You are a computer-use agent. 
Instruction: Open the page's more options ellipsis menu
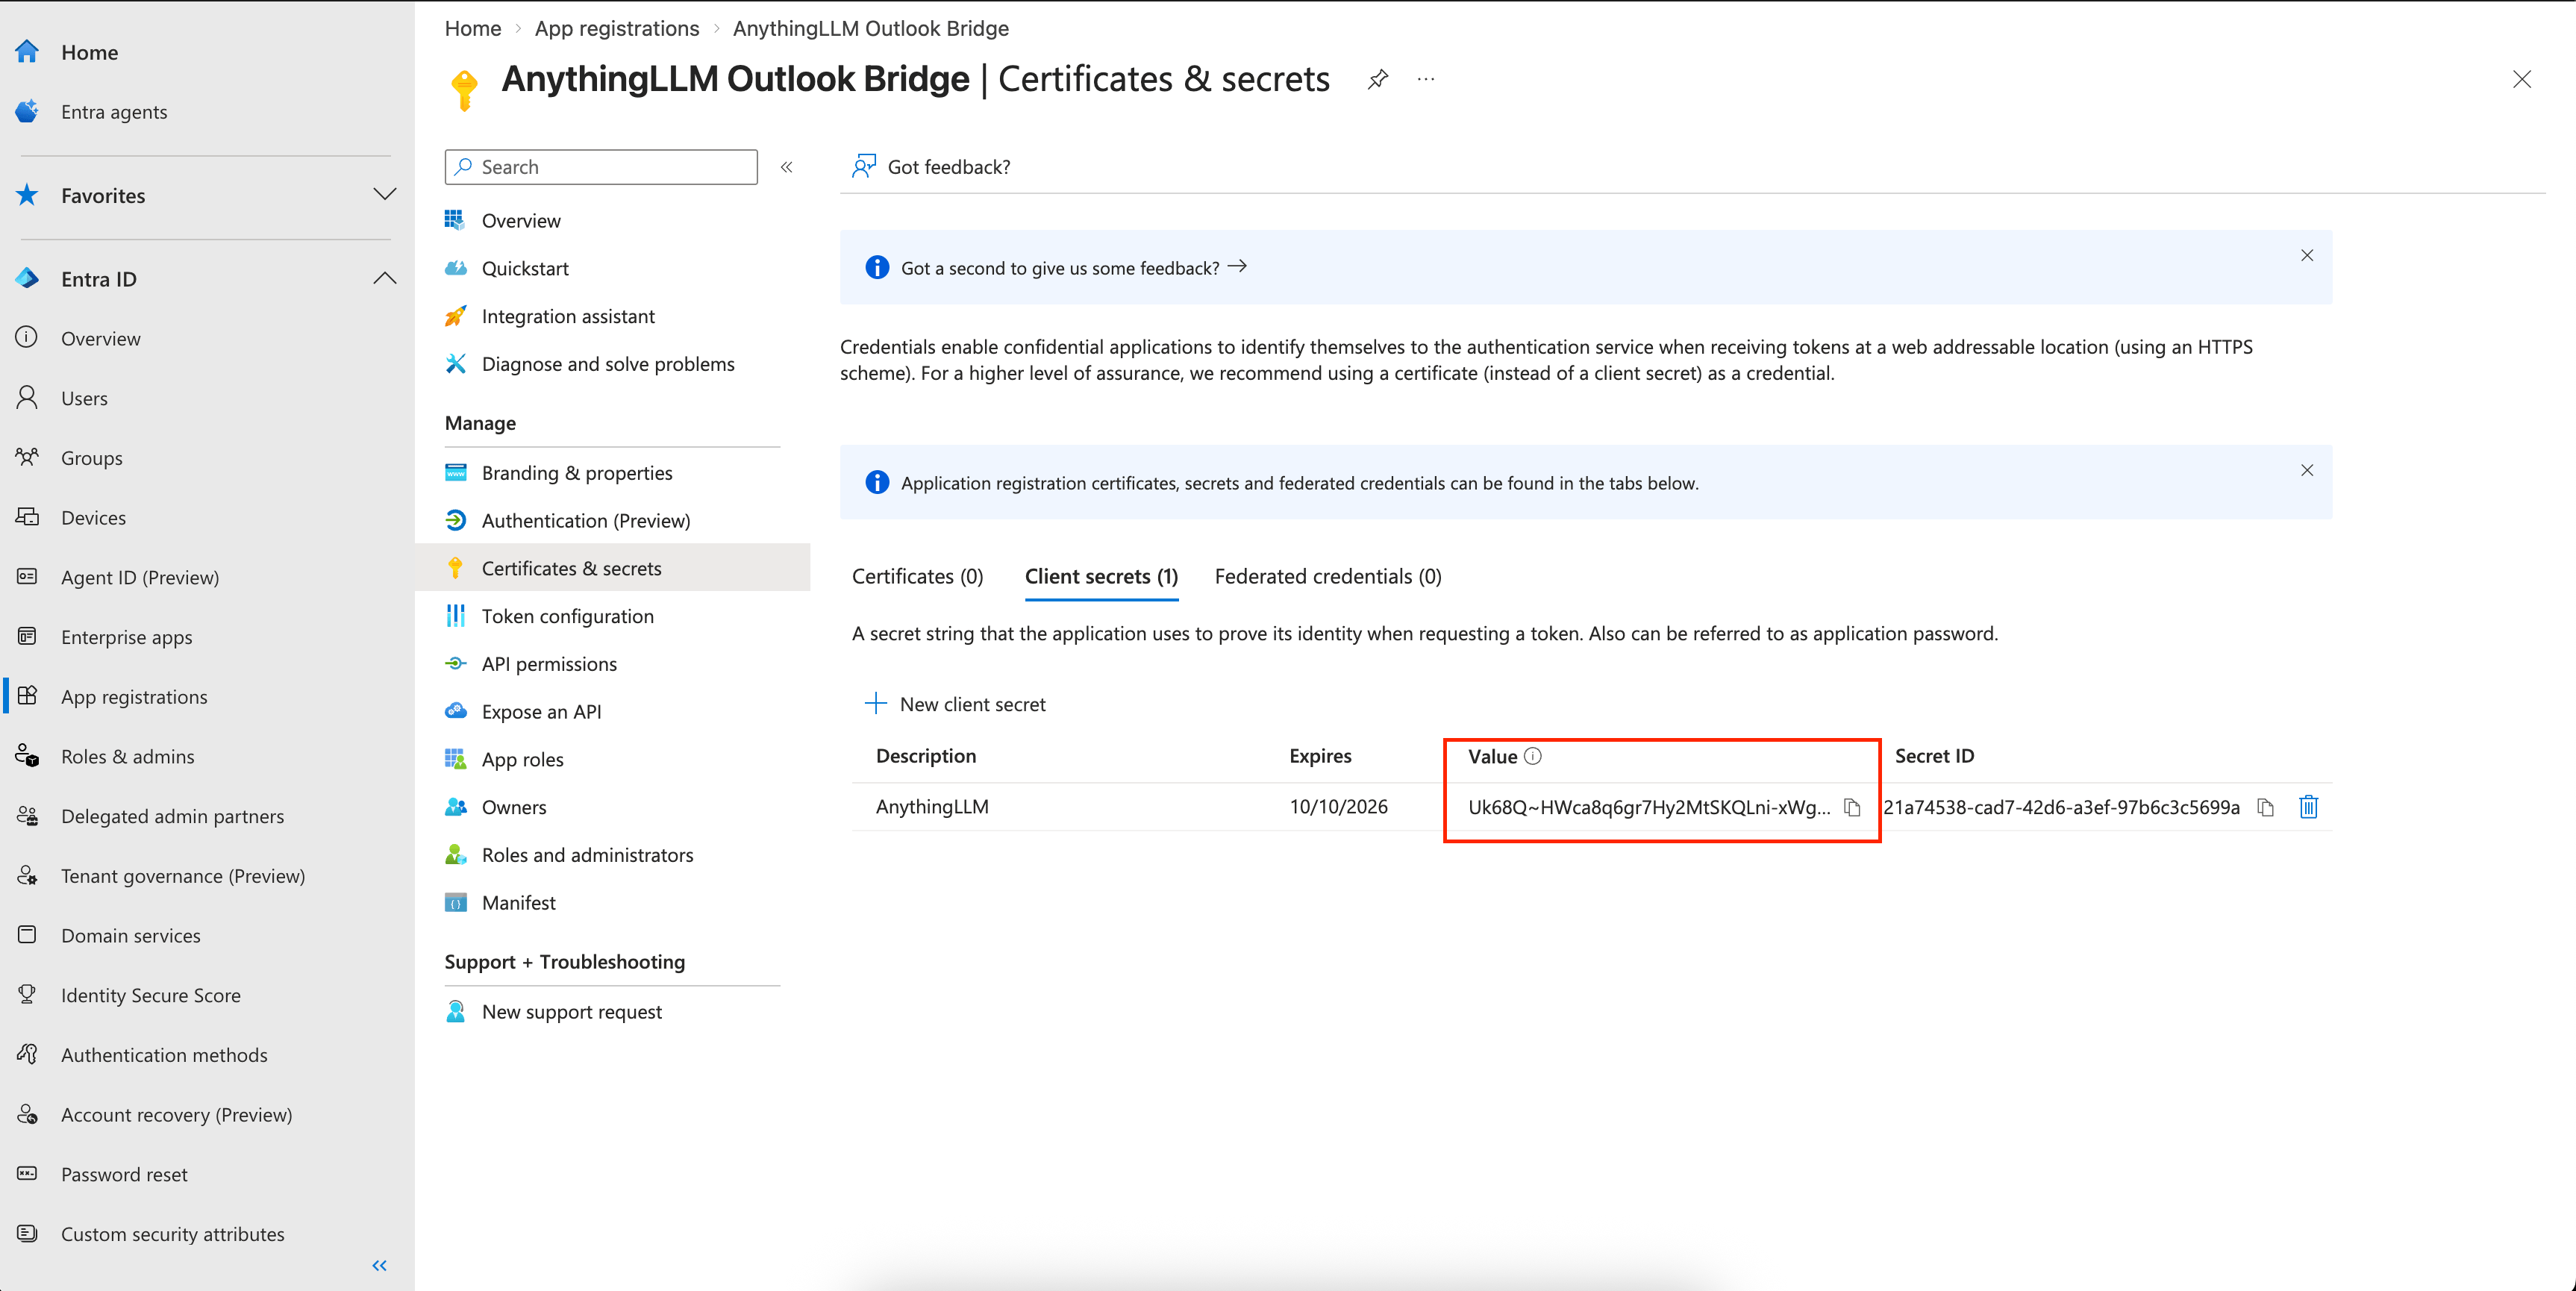click(1425, 79)
